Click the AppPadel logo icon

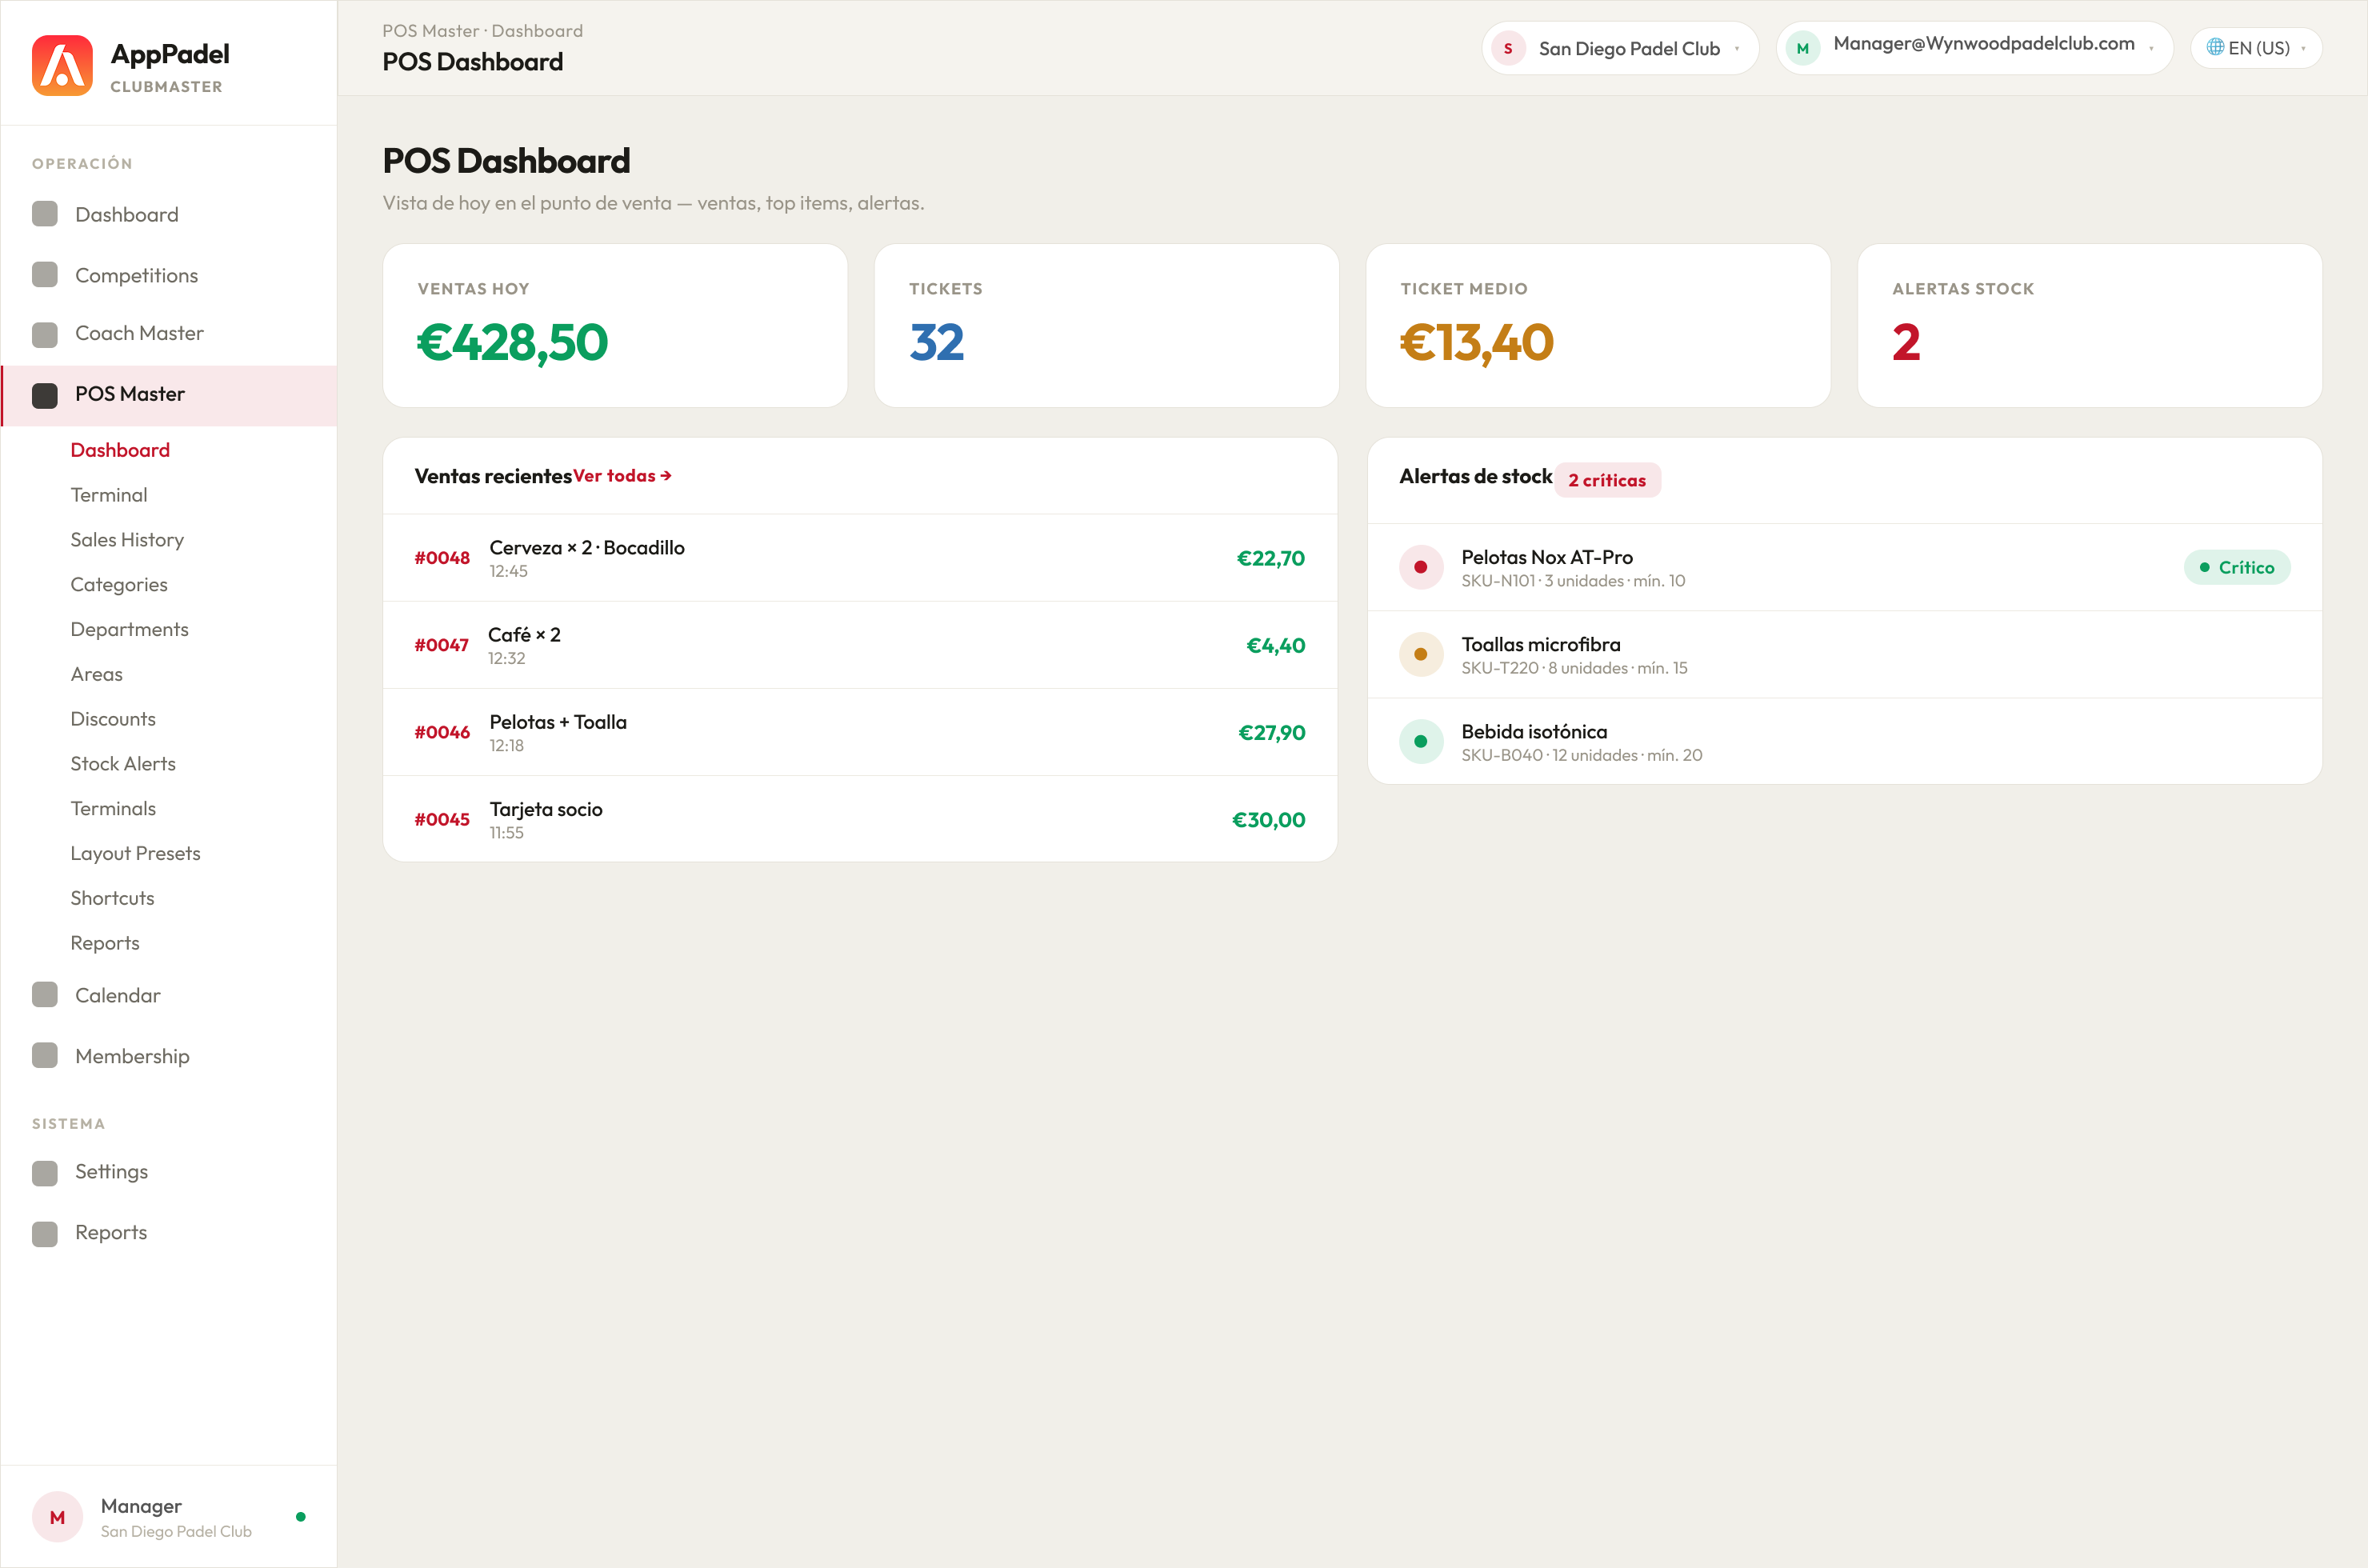click(x=62, y=66)
